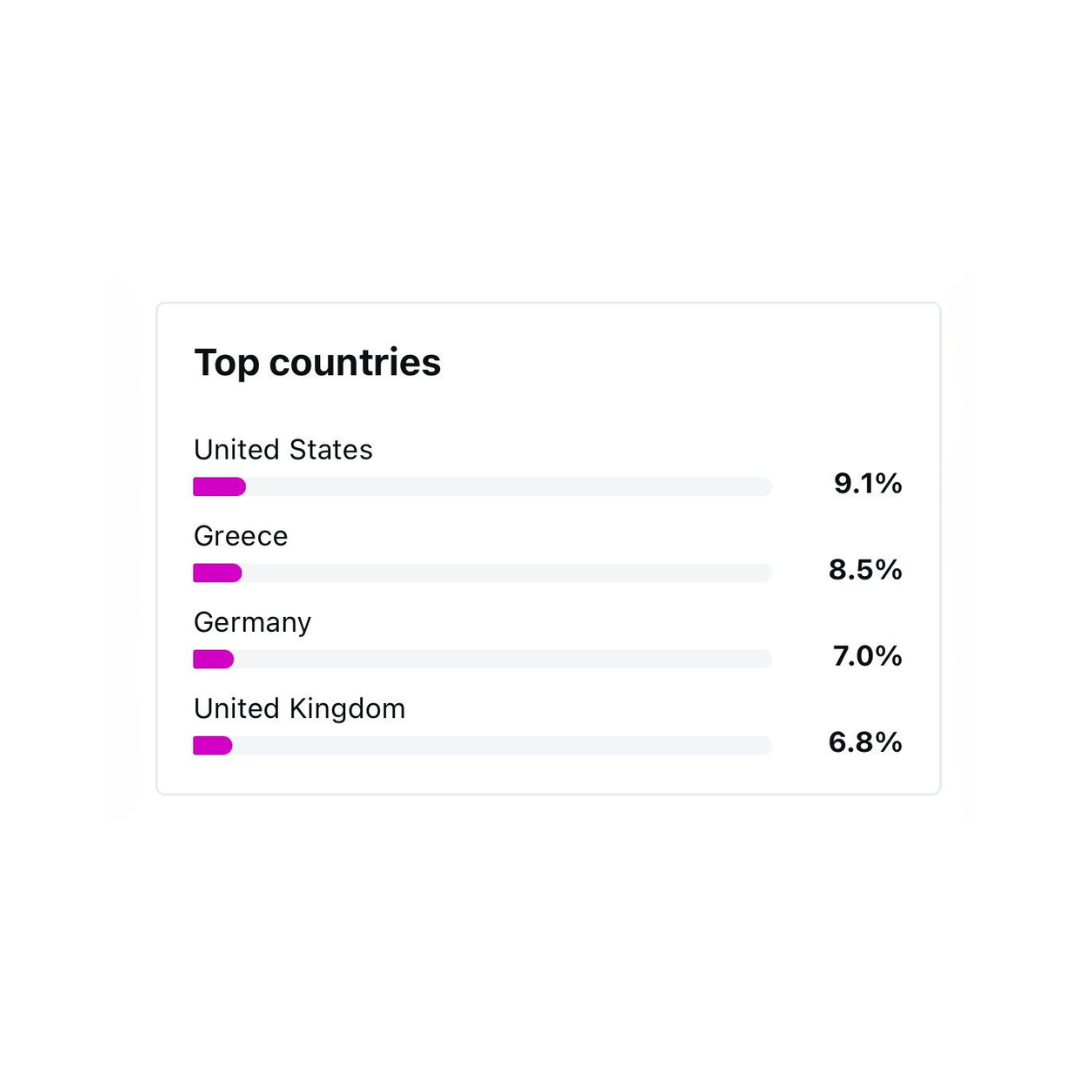This screenshot has width=1080, height=1080.
Task: Select the United States country label
Action: coord(283,450)
